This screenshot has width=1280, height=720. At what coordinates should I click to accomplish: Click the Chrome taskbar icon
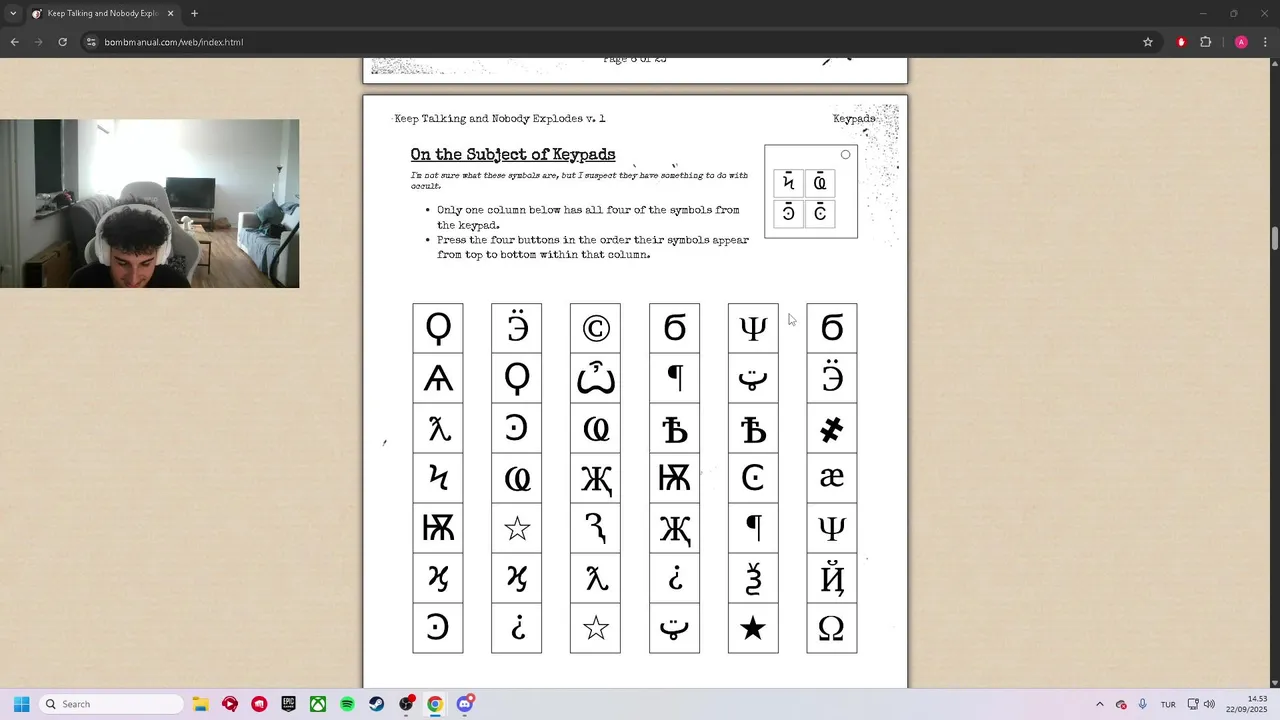coord(435,704)
